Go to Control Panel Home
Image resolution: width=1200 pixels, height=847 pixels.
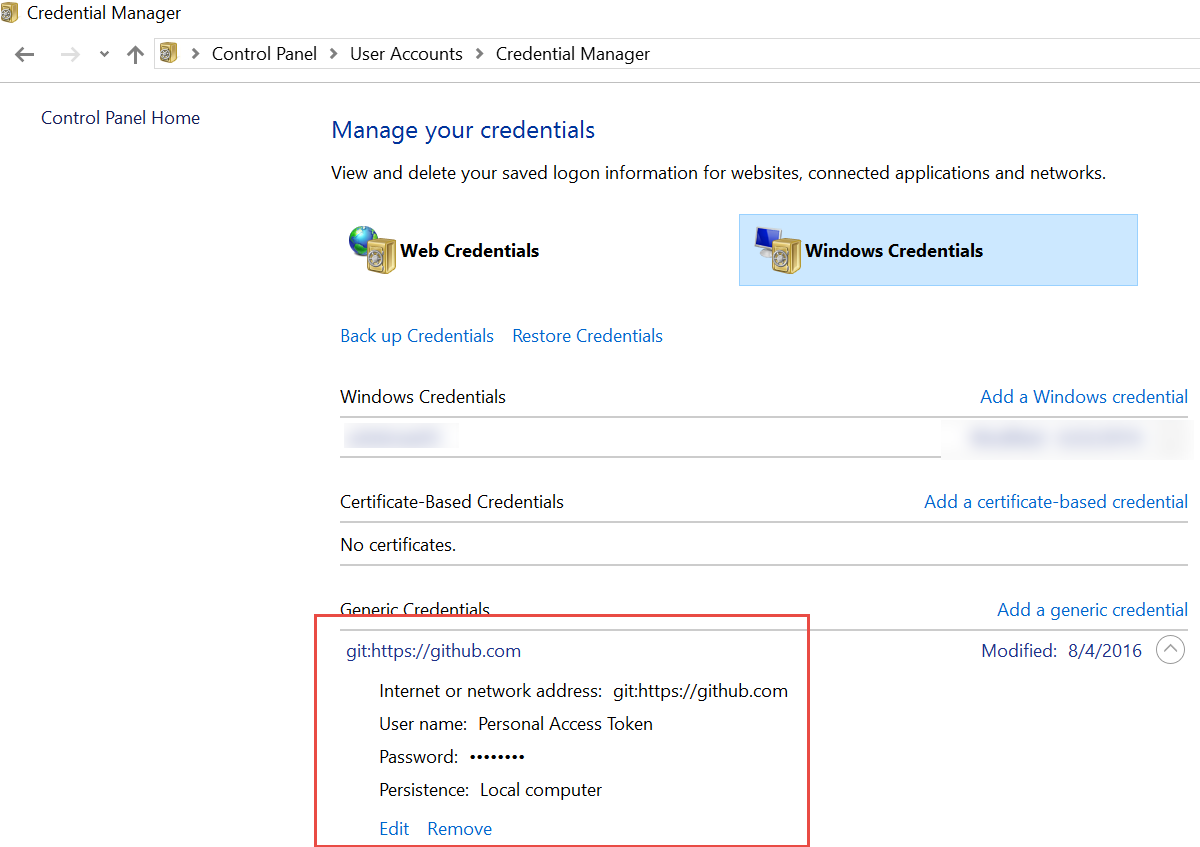(120, 118)
